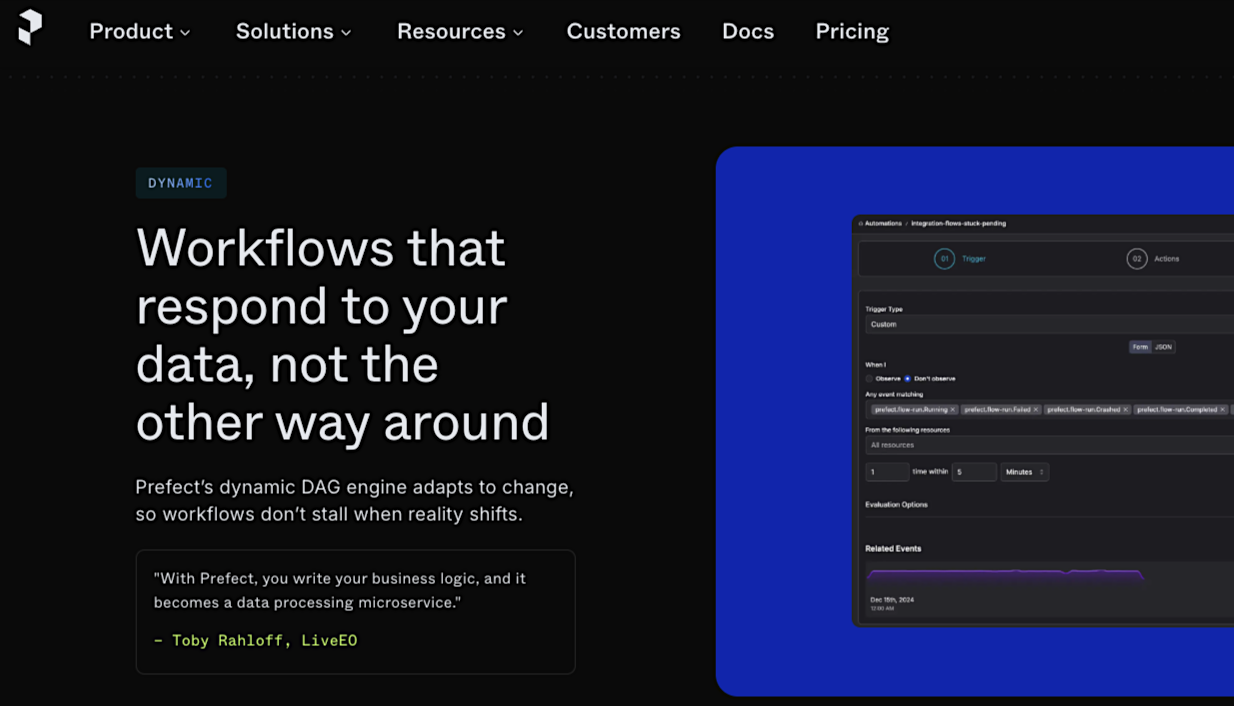The height and width of the screenshot is (706, 1234).
Task: Click the DYNAMIC badge label
Action: [181, 183]
